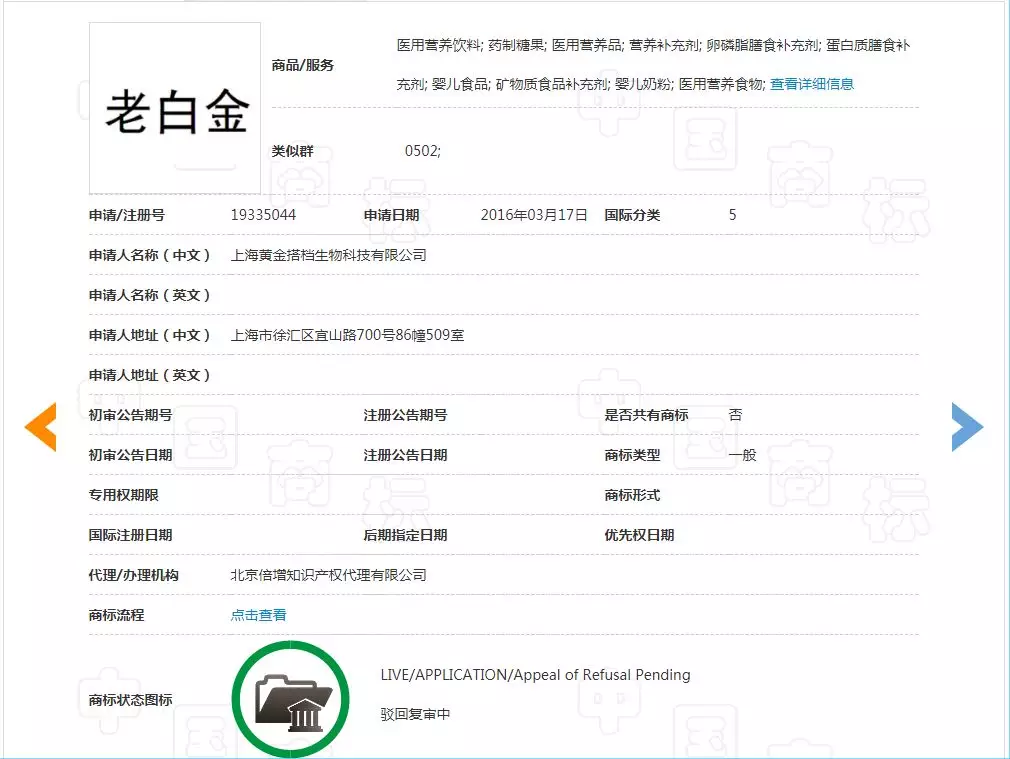The height and width of the screenshot is (759, 1010).
Task: Open the 查看详细信息 link
Action: tap(811, 84)
